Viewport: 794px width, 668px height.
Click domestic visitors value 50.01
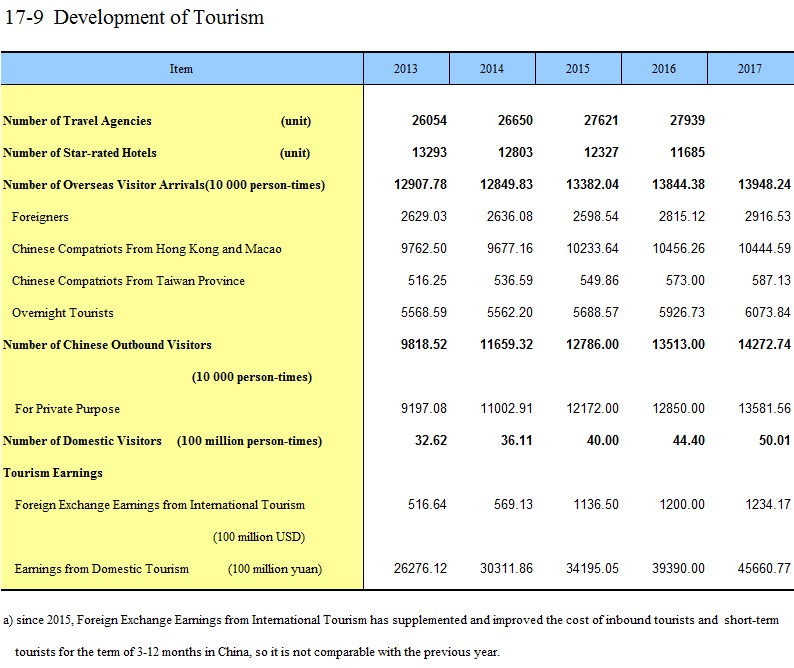point(775,441)
